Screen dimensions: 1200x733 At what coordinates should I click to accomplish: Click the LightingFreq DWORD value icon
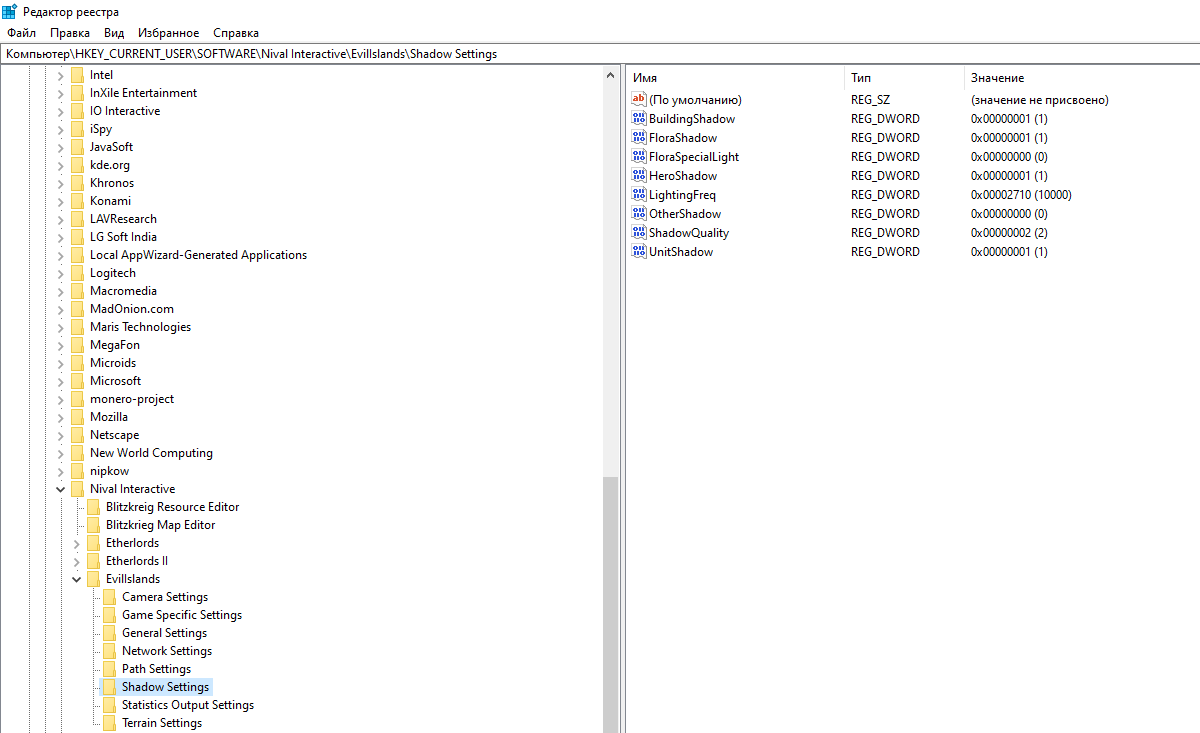[x=640, y=195]
